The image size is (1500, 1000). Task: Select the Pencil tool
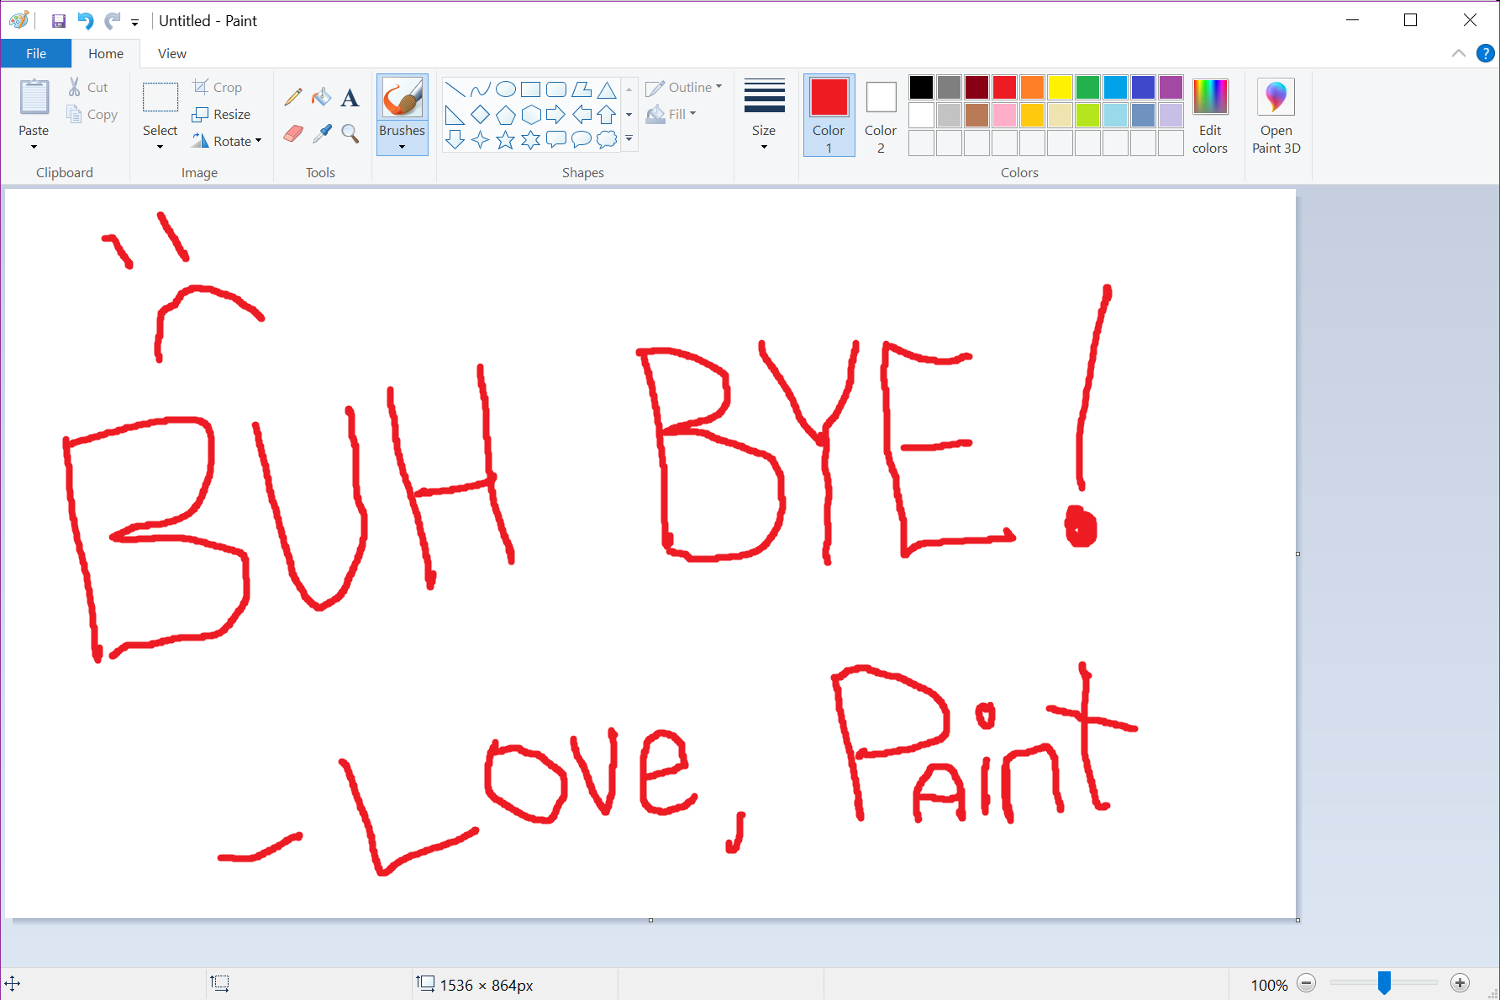point(293,97)
